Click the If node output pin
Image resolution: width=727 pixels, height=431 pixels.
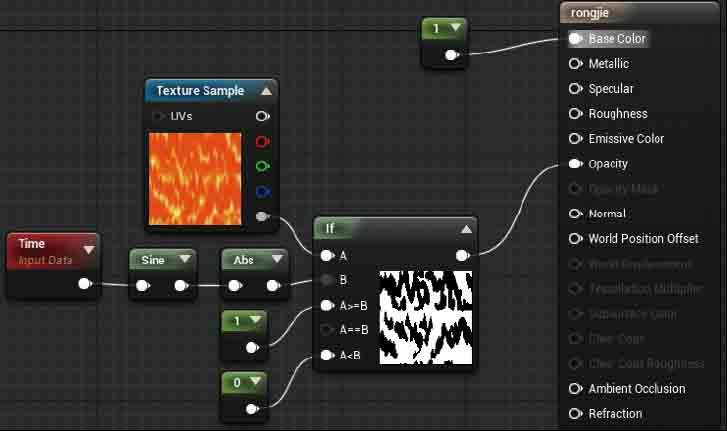click(x=462, y=255)
